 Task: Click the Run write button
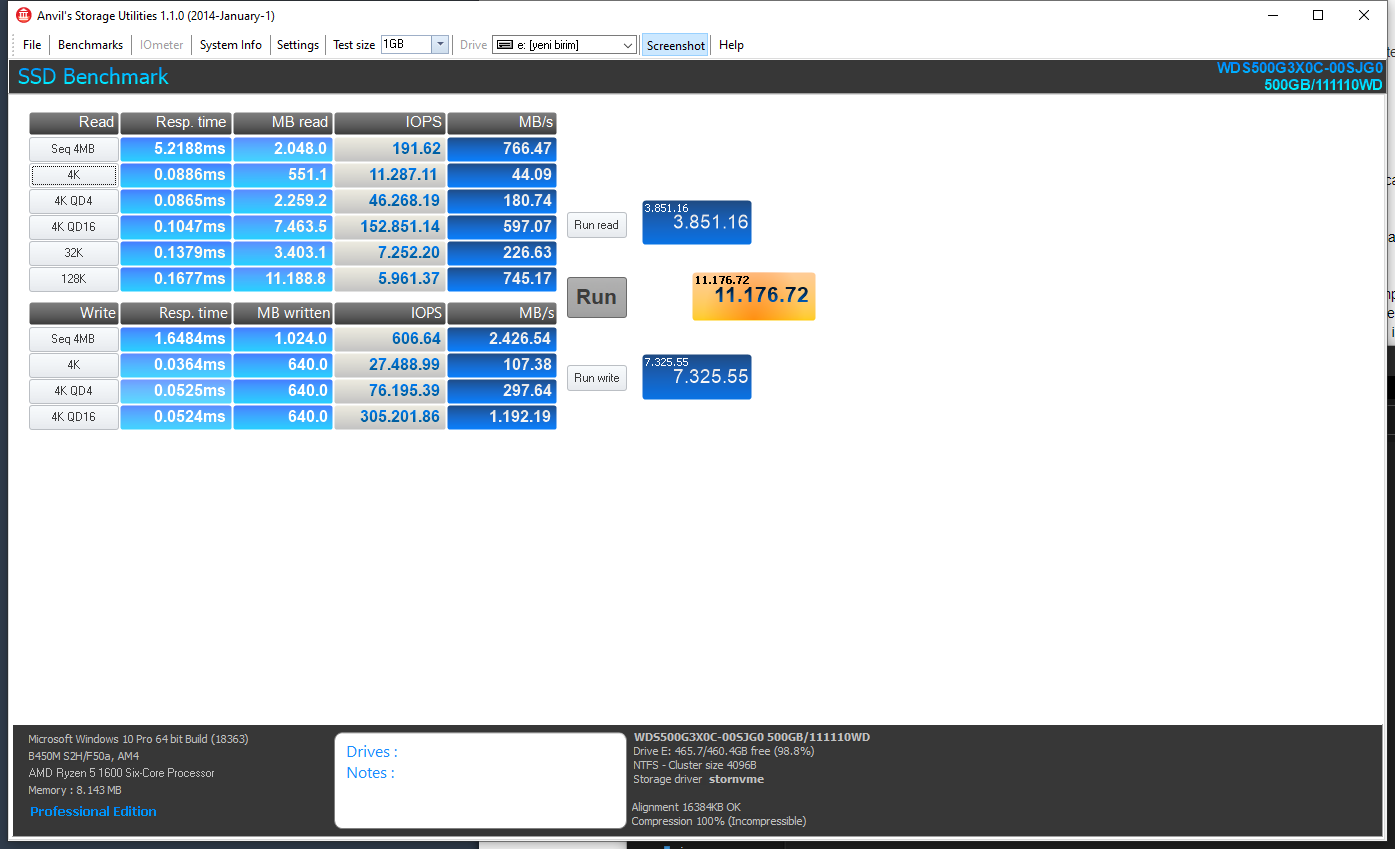(596, 378)
